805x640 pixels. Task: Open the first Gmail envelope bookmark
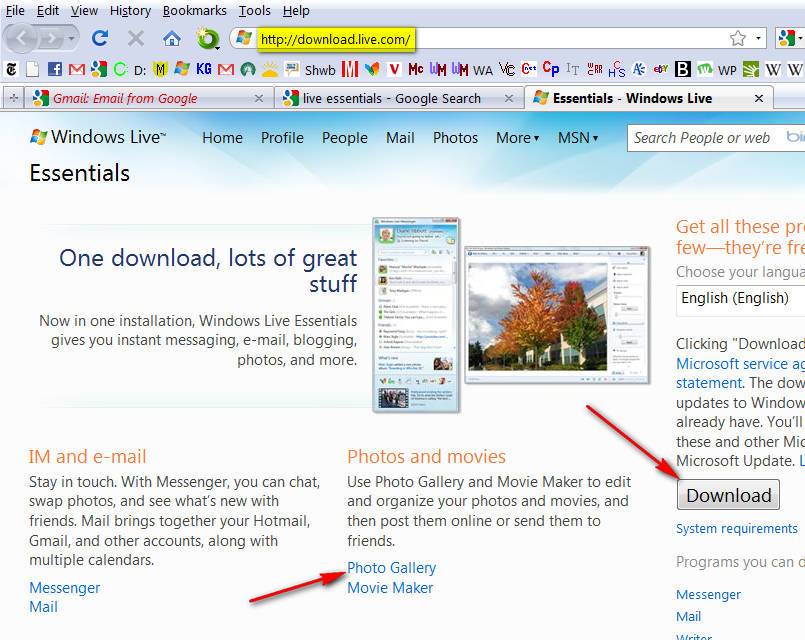point(76,69)
